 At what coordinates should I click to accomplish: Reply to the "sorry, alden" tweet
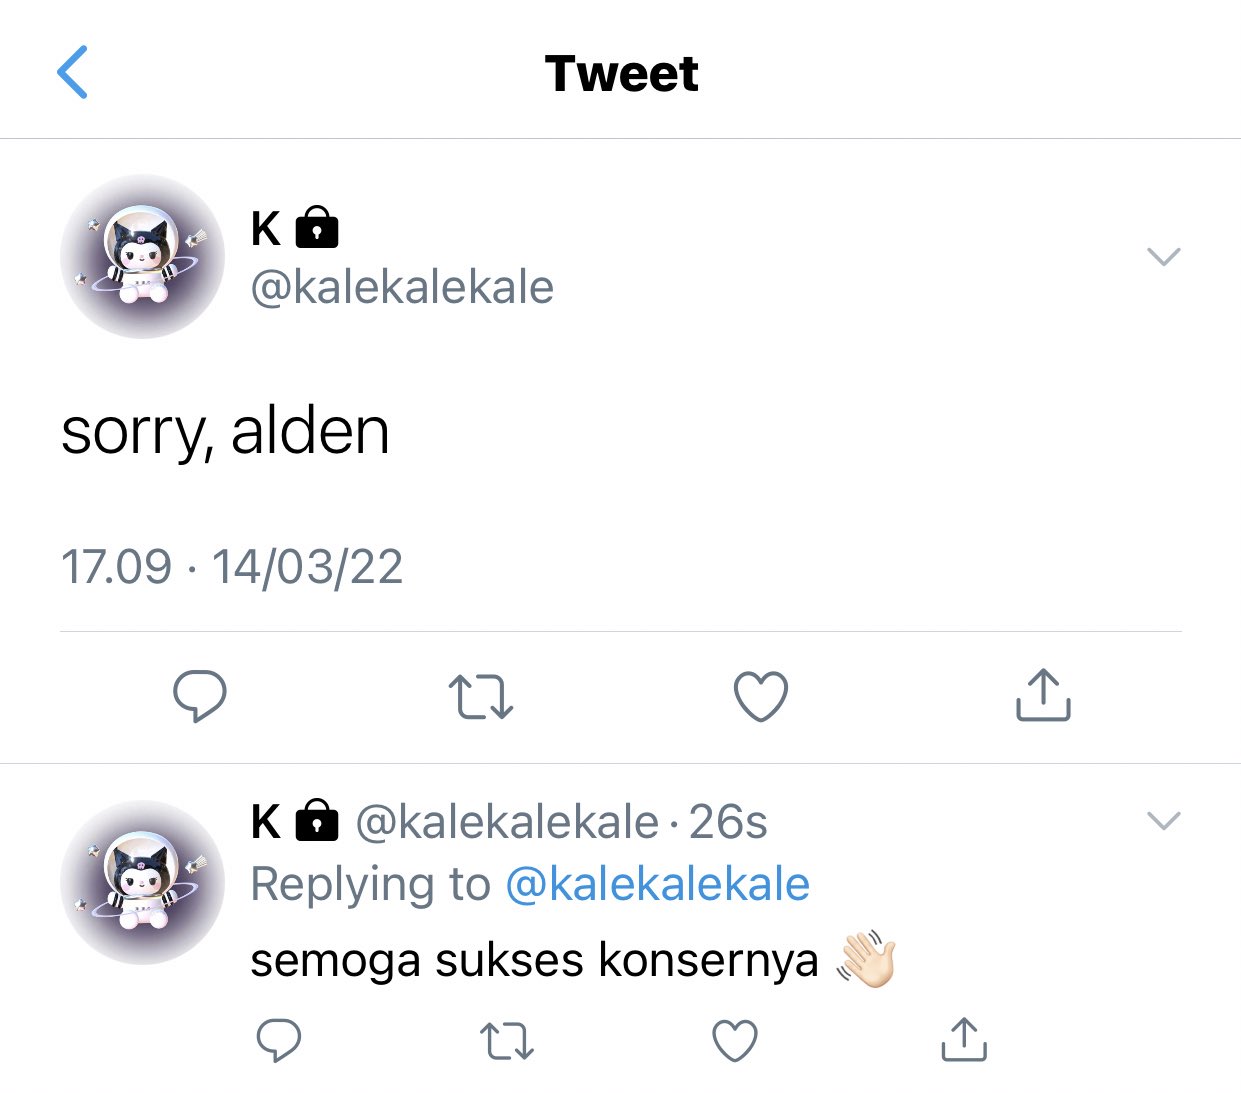point(200,696)
